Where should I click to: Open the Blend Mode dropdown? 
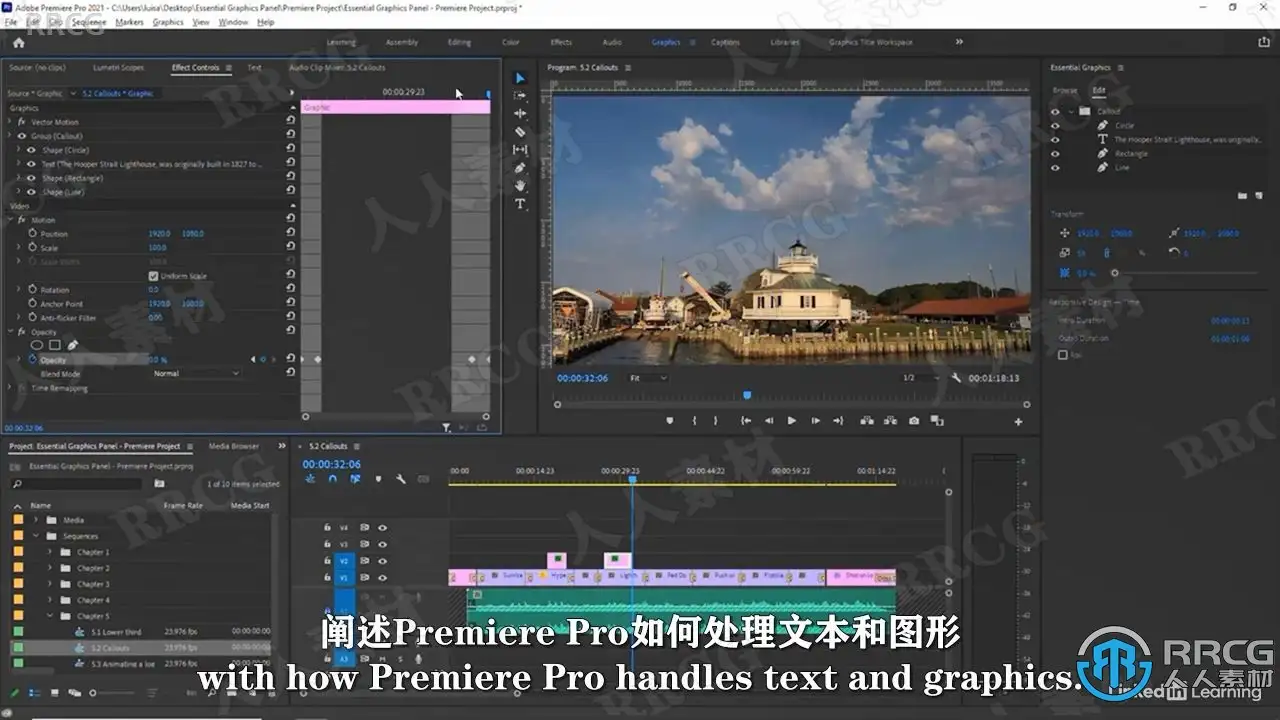(196, 374)
